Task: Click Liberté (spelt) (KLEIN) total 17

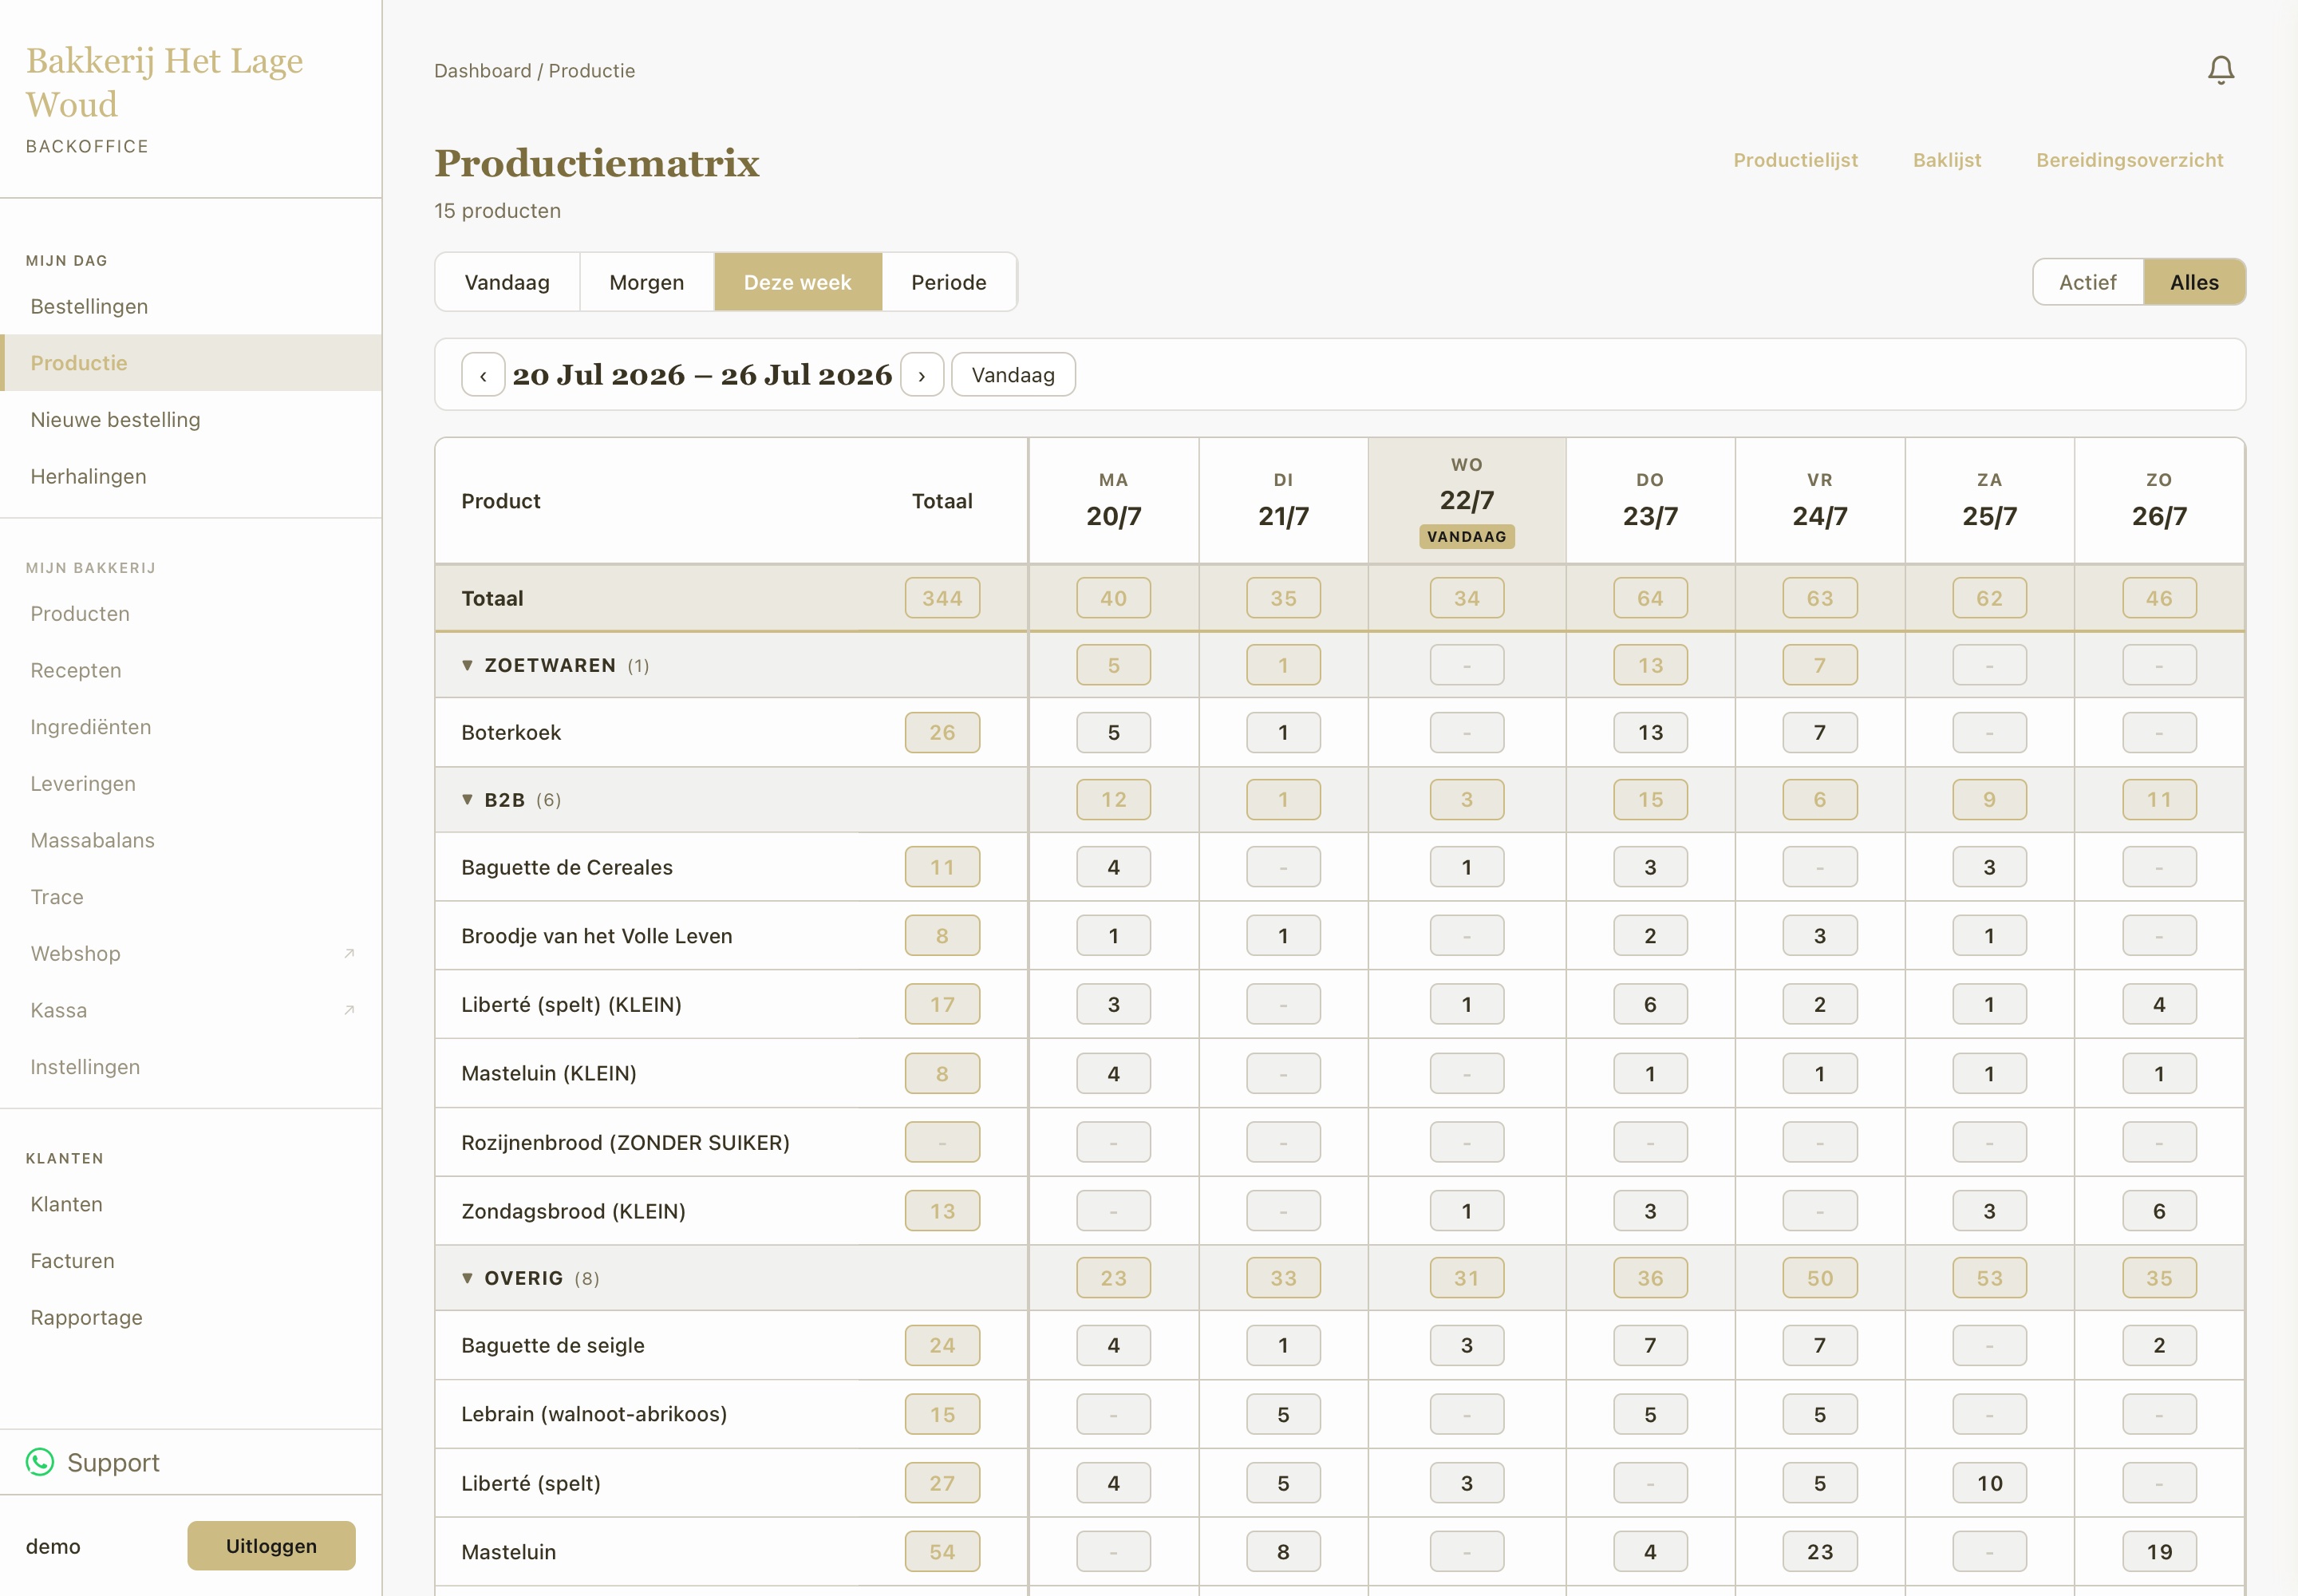Action: pos(942,1004)
